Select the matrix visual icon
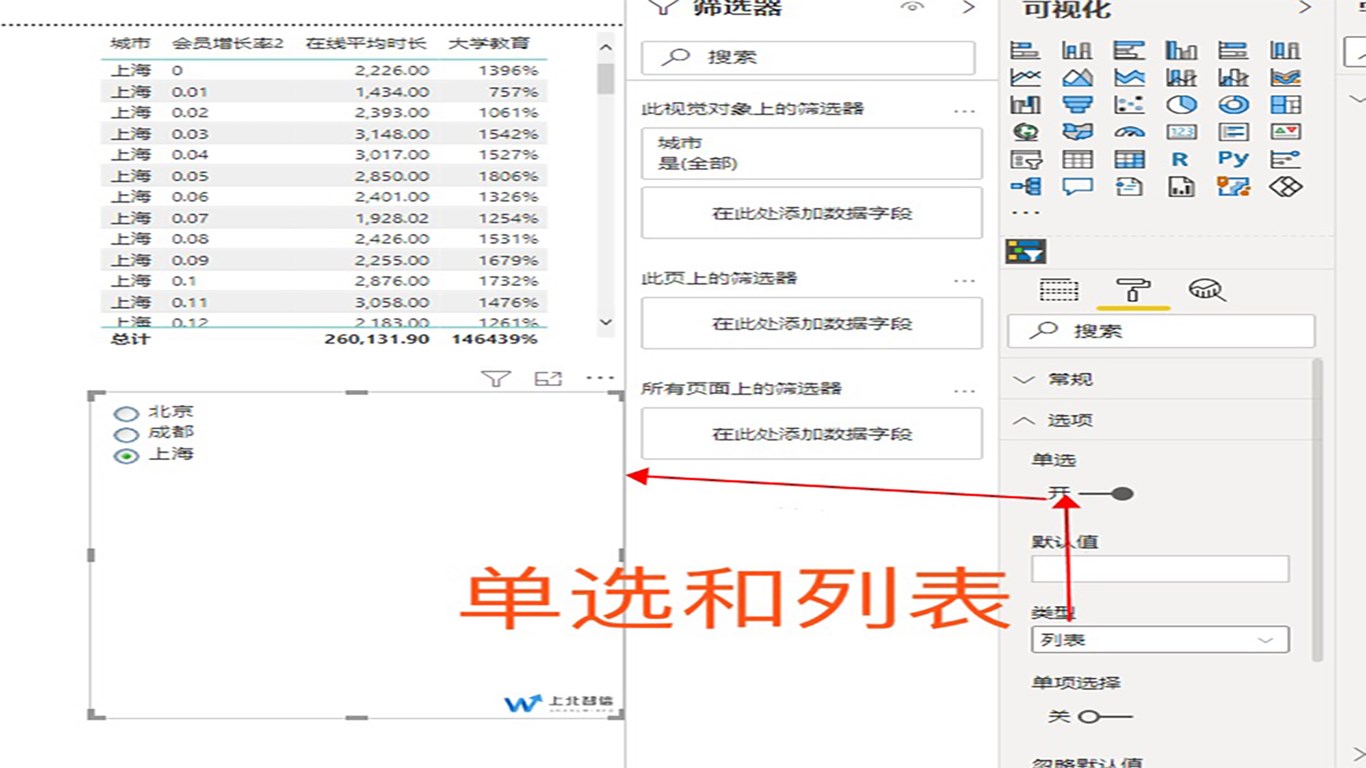The width and height of the screenshot is (1366, 768). [x=1129, y=159]
